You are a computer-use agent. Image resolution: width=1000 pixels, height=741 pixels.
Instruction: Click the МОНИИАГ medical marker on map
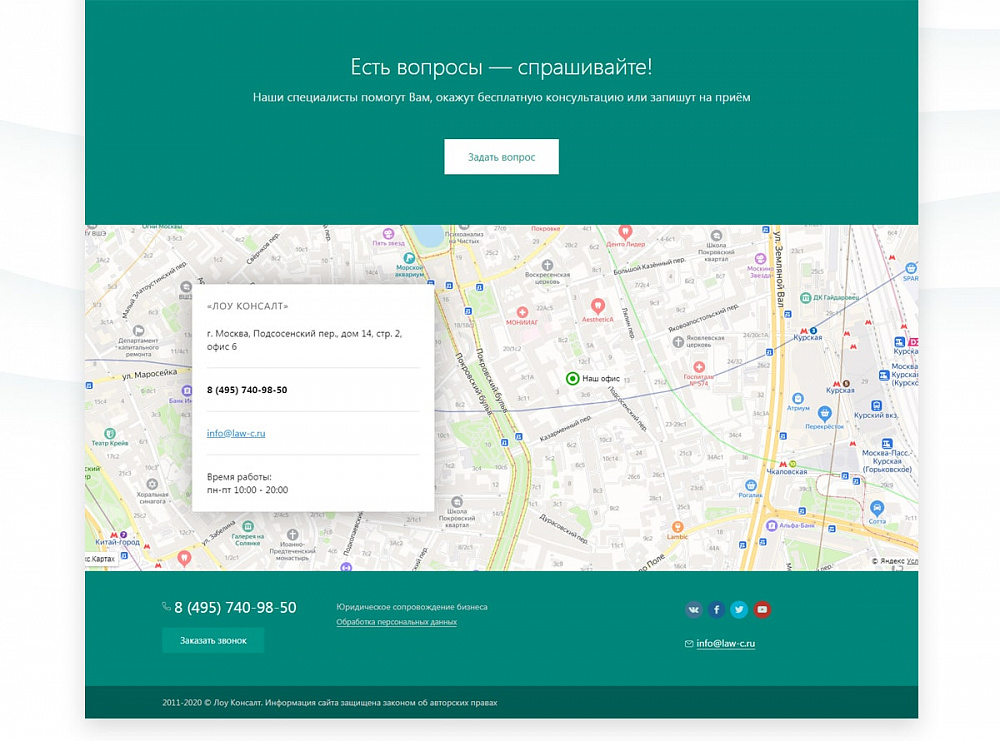(x=522, y=312)
